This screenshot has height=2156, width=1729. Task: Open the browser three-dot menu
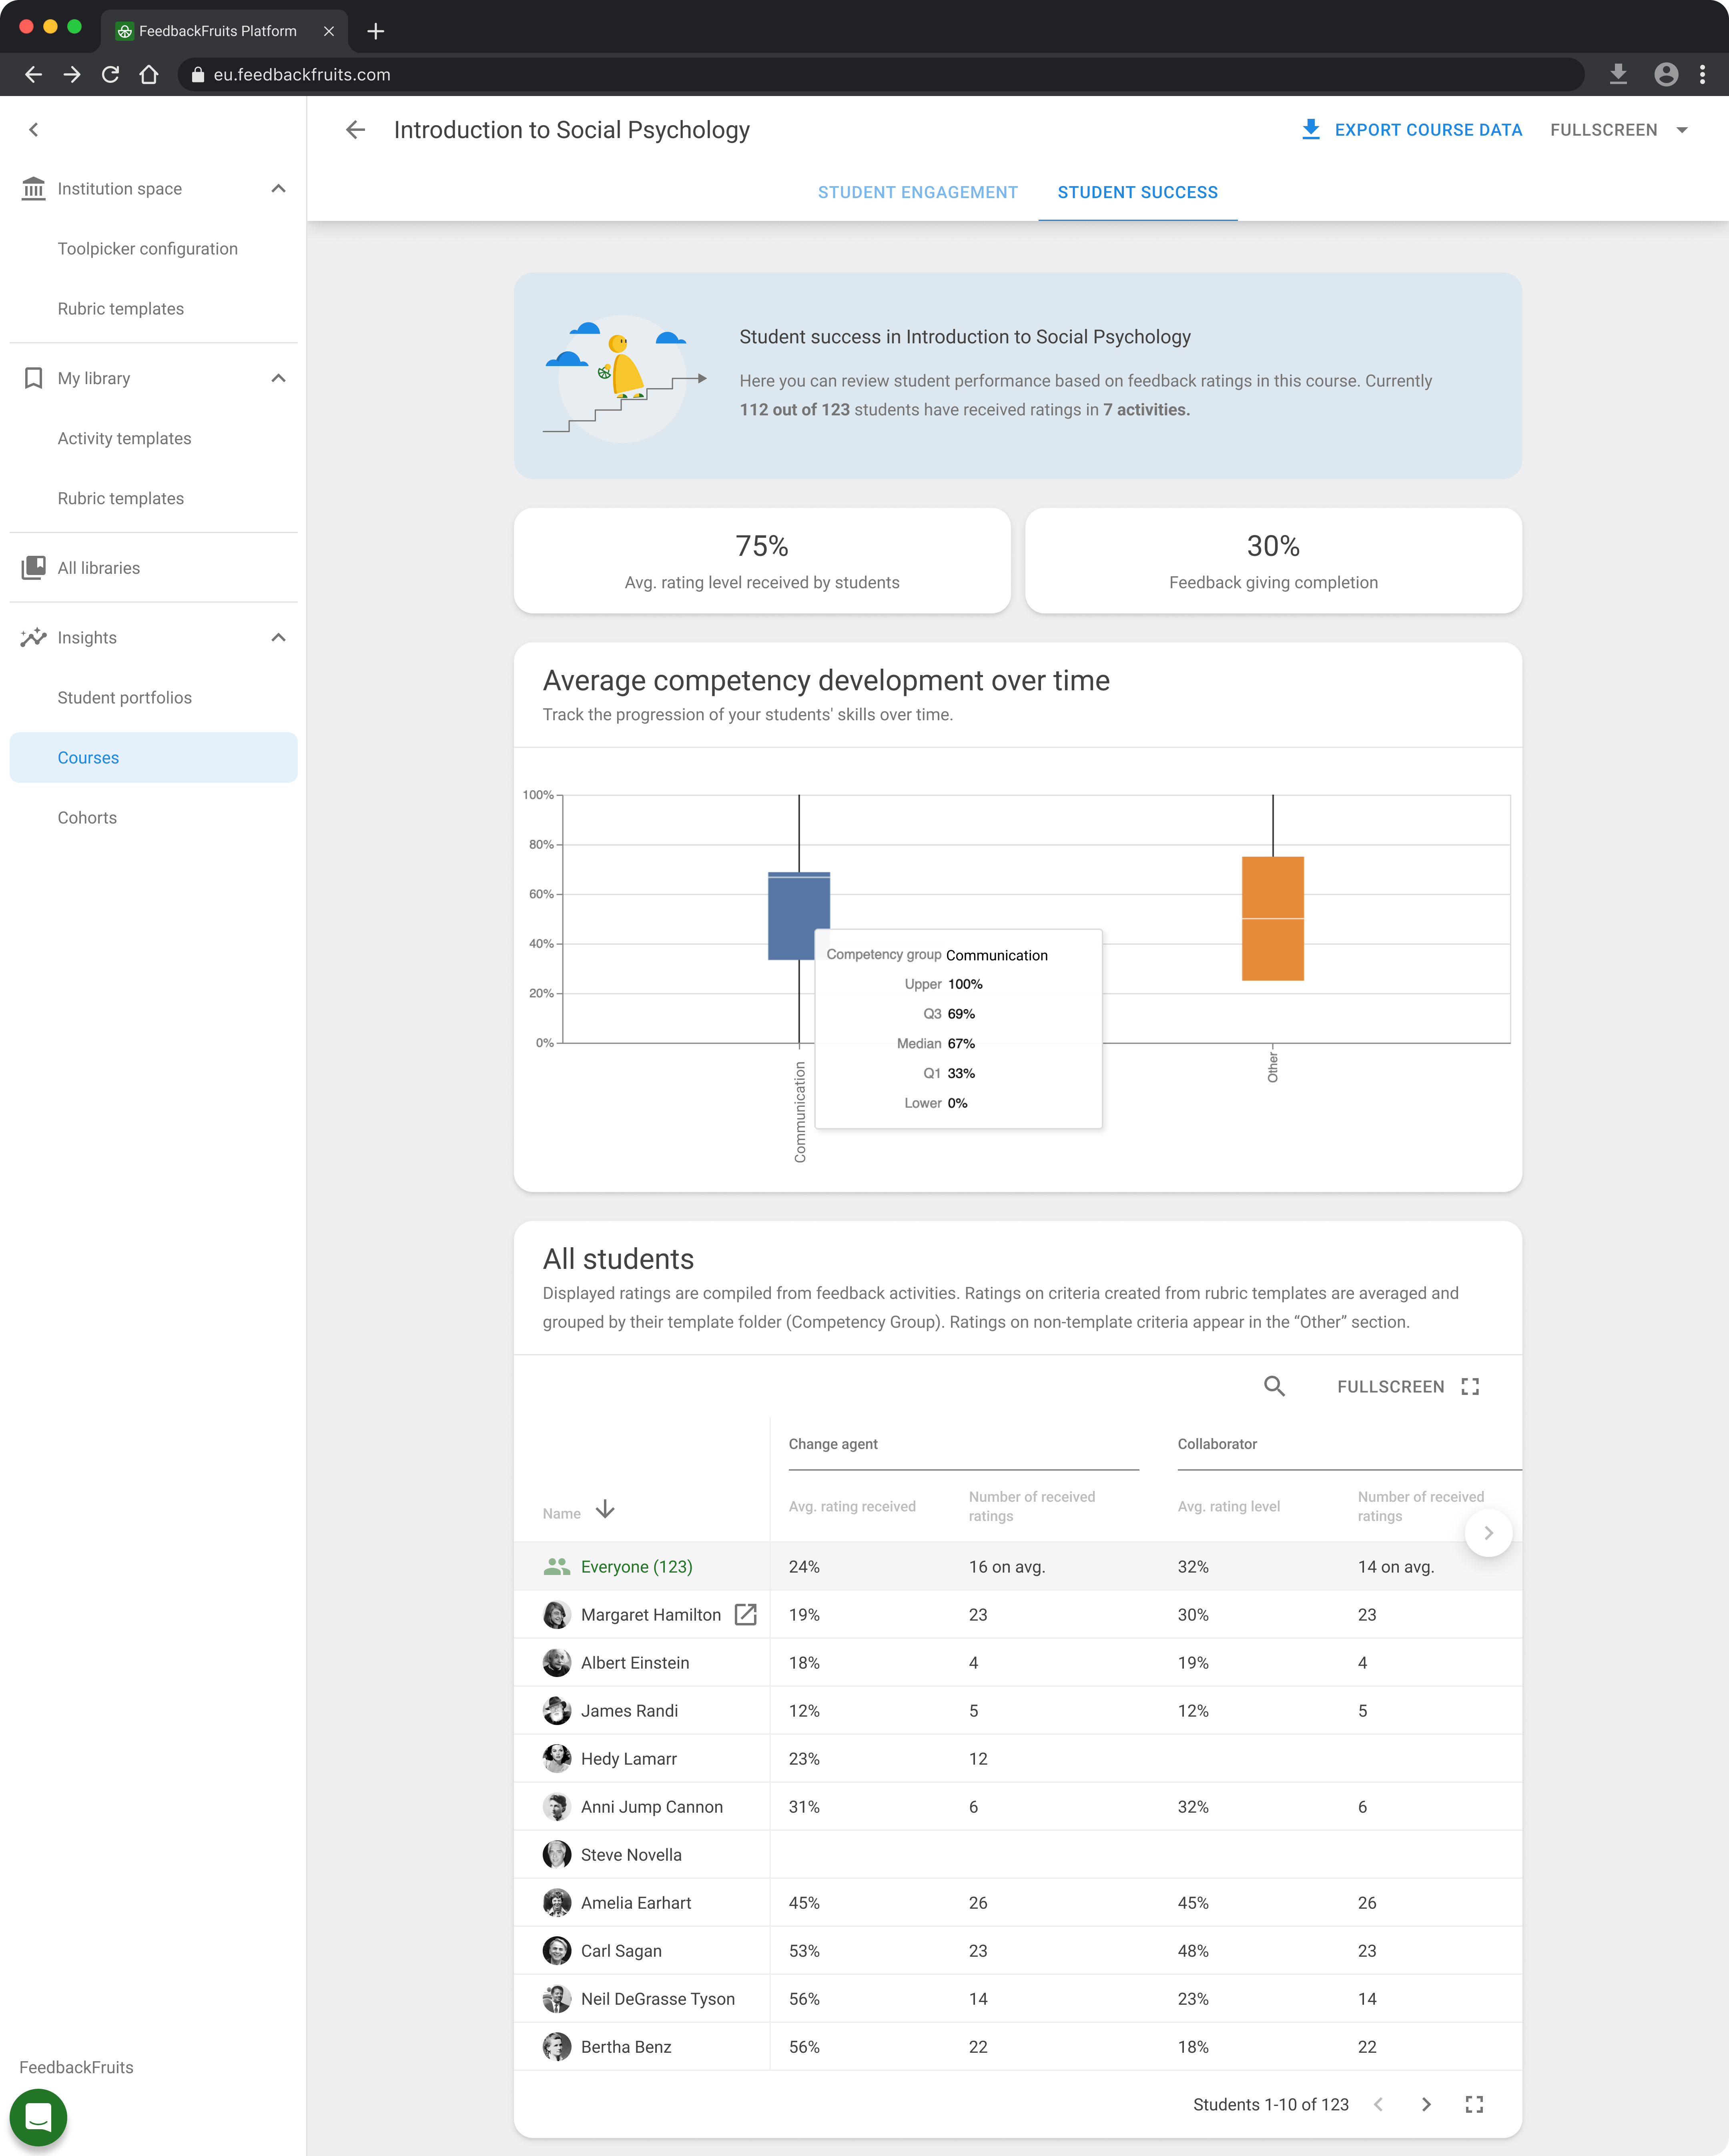coord(1702,74)
